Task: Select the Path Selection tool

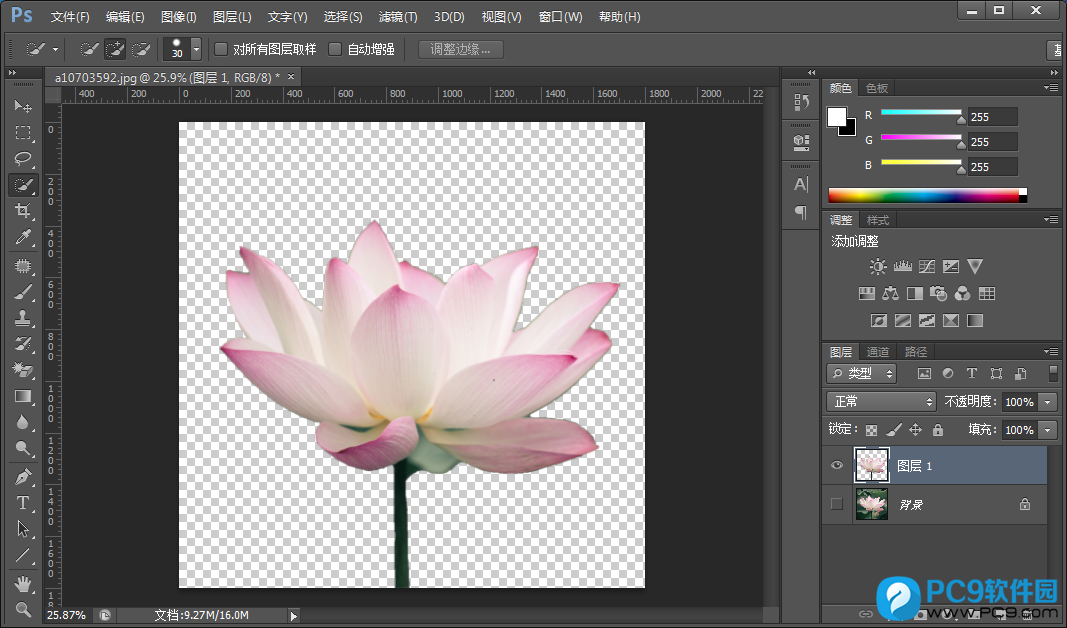Action: [x=23, y=529]
